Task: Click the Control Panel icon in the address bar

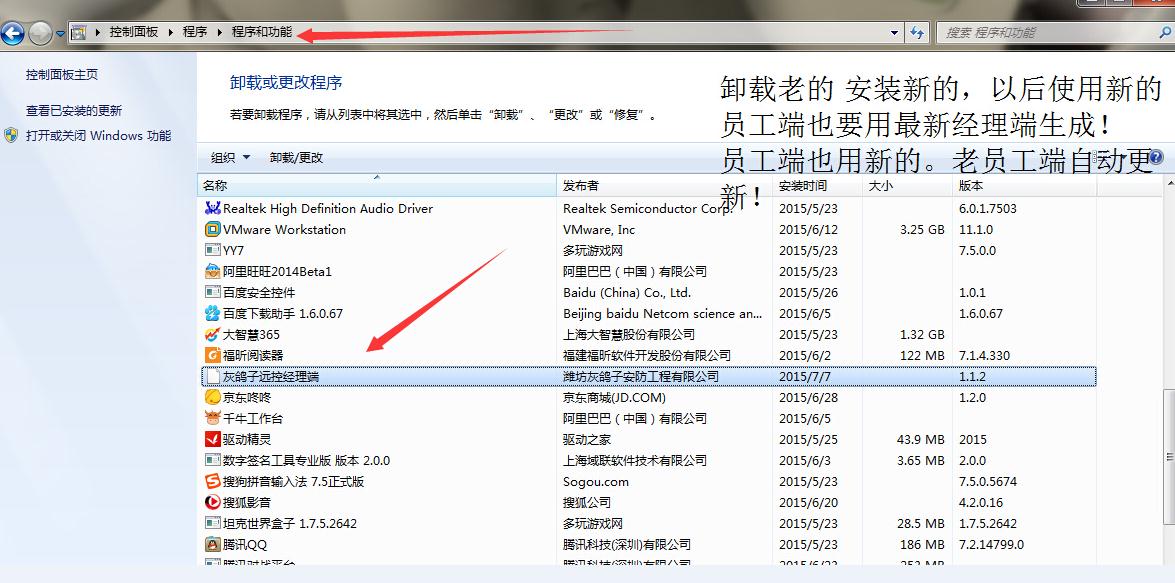Action: click(x=78, y=32)
